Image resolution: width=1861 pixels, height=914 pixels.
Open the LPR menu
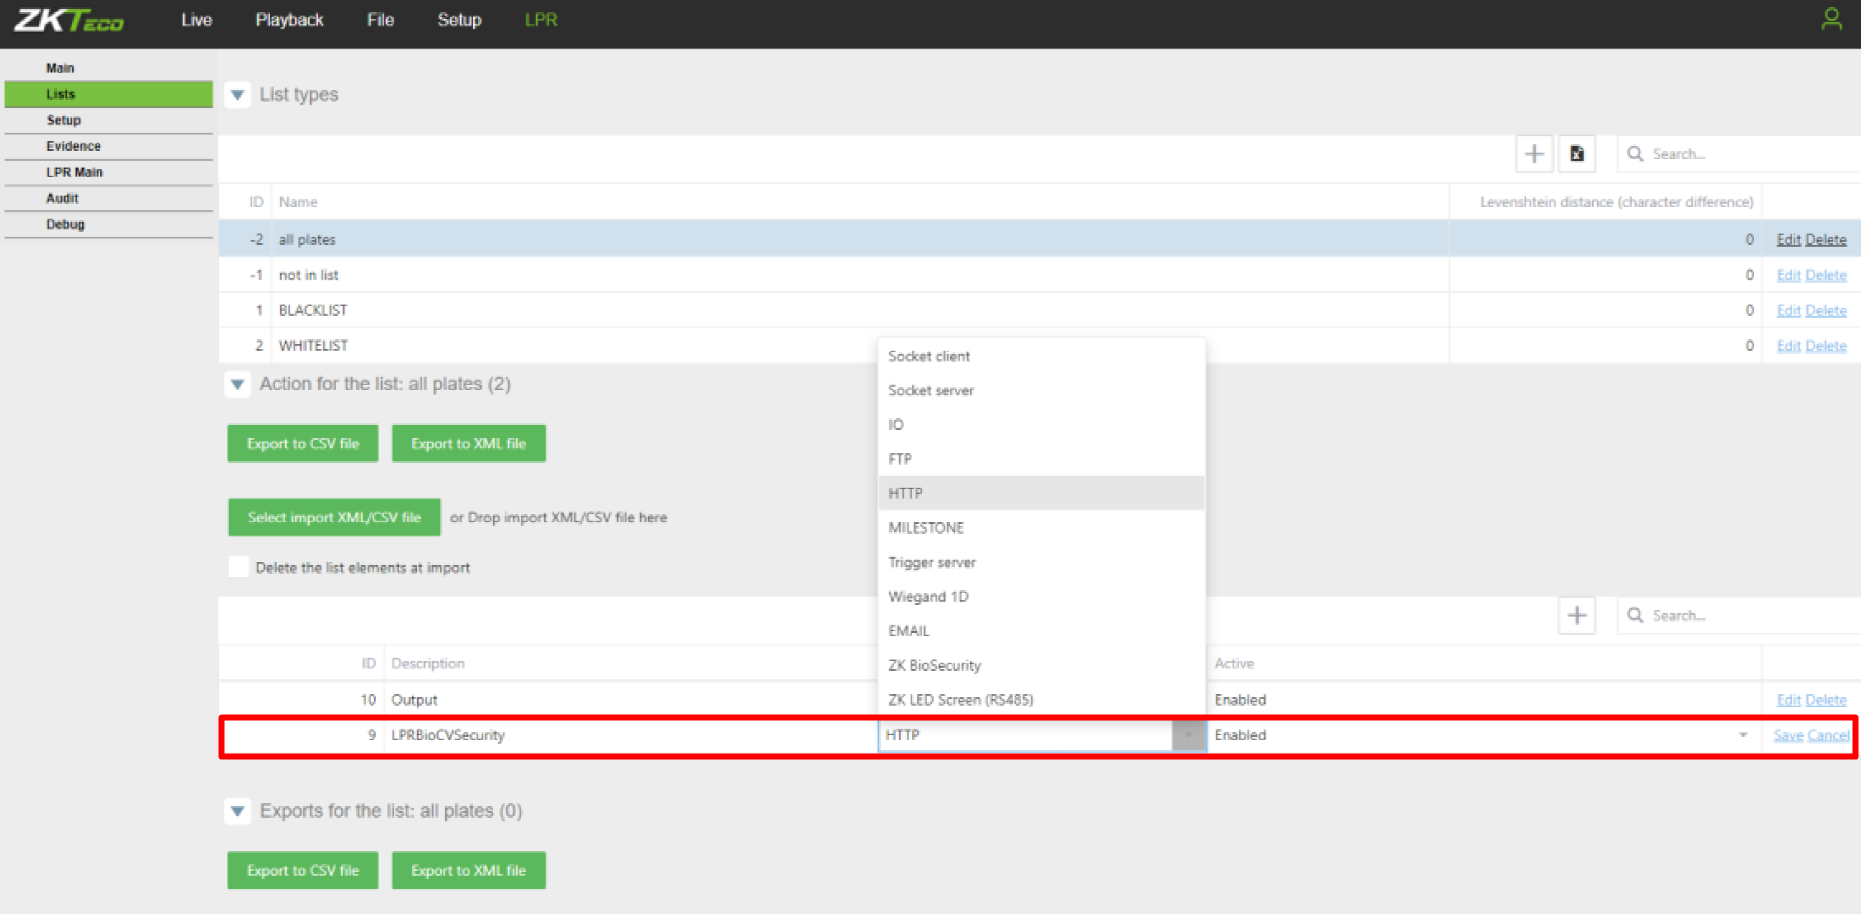tap(541, 20)
